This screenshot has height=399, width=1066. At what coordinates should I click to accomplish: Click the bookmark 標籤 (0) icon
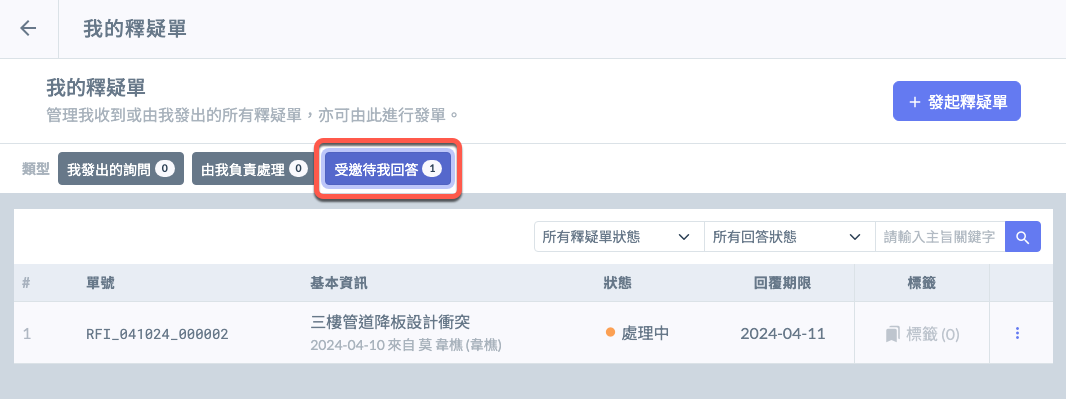tap(892, 334)
